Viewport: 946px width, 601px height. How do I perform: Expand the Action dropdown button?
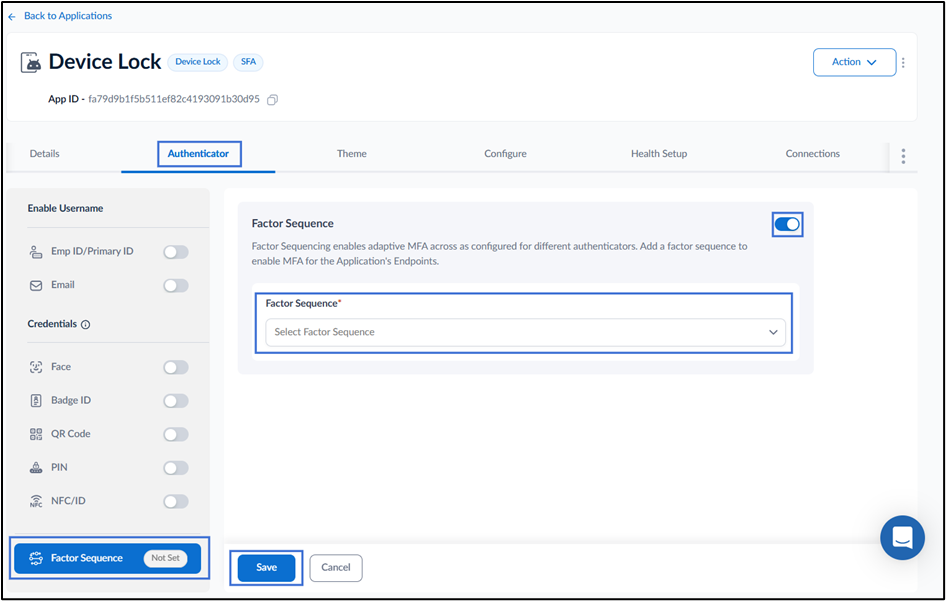pos(854,62)
